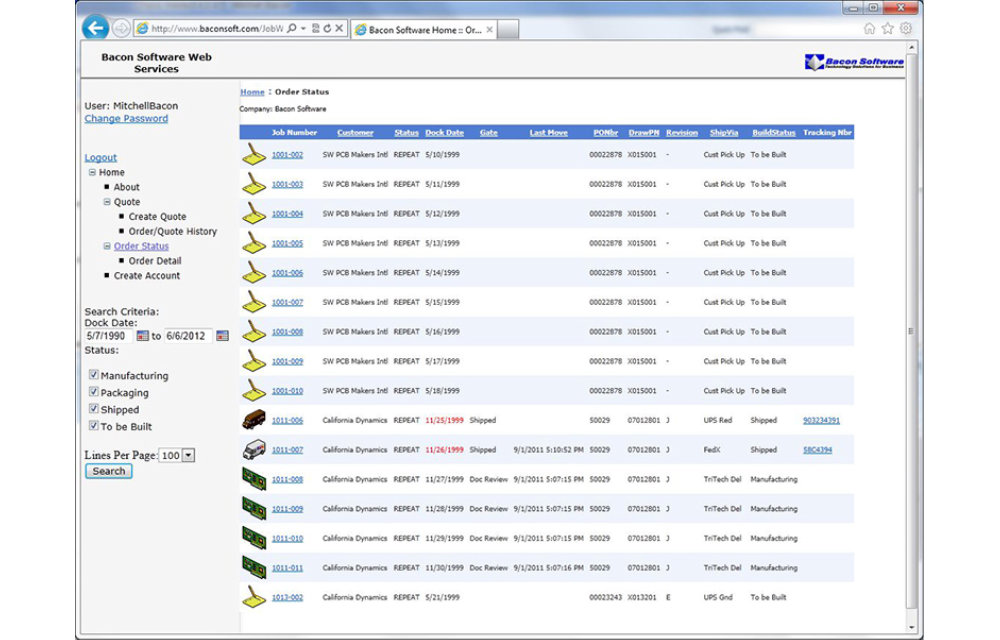Open the browser Favorites star icon
This screenshot has height=640, width=1000.
point(888,29)
